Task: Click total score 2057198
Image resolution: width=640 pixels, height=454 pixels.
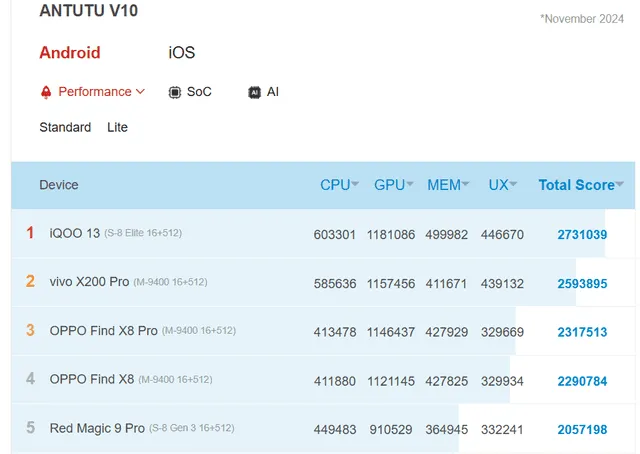Action: click(582, 430)
